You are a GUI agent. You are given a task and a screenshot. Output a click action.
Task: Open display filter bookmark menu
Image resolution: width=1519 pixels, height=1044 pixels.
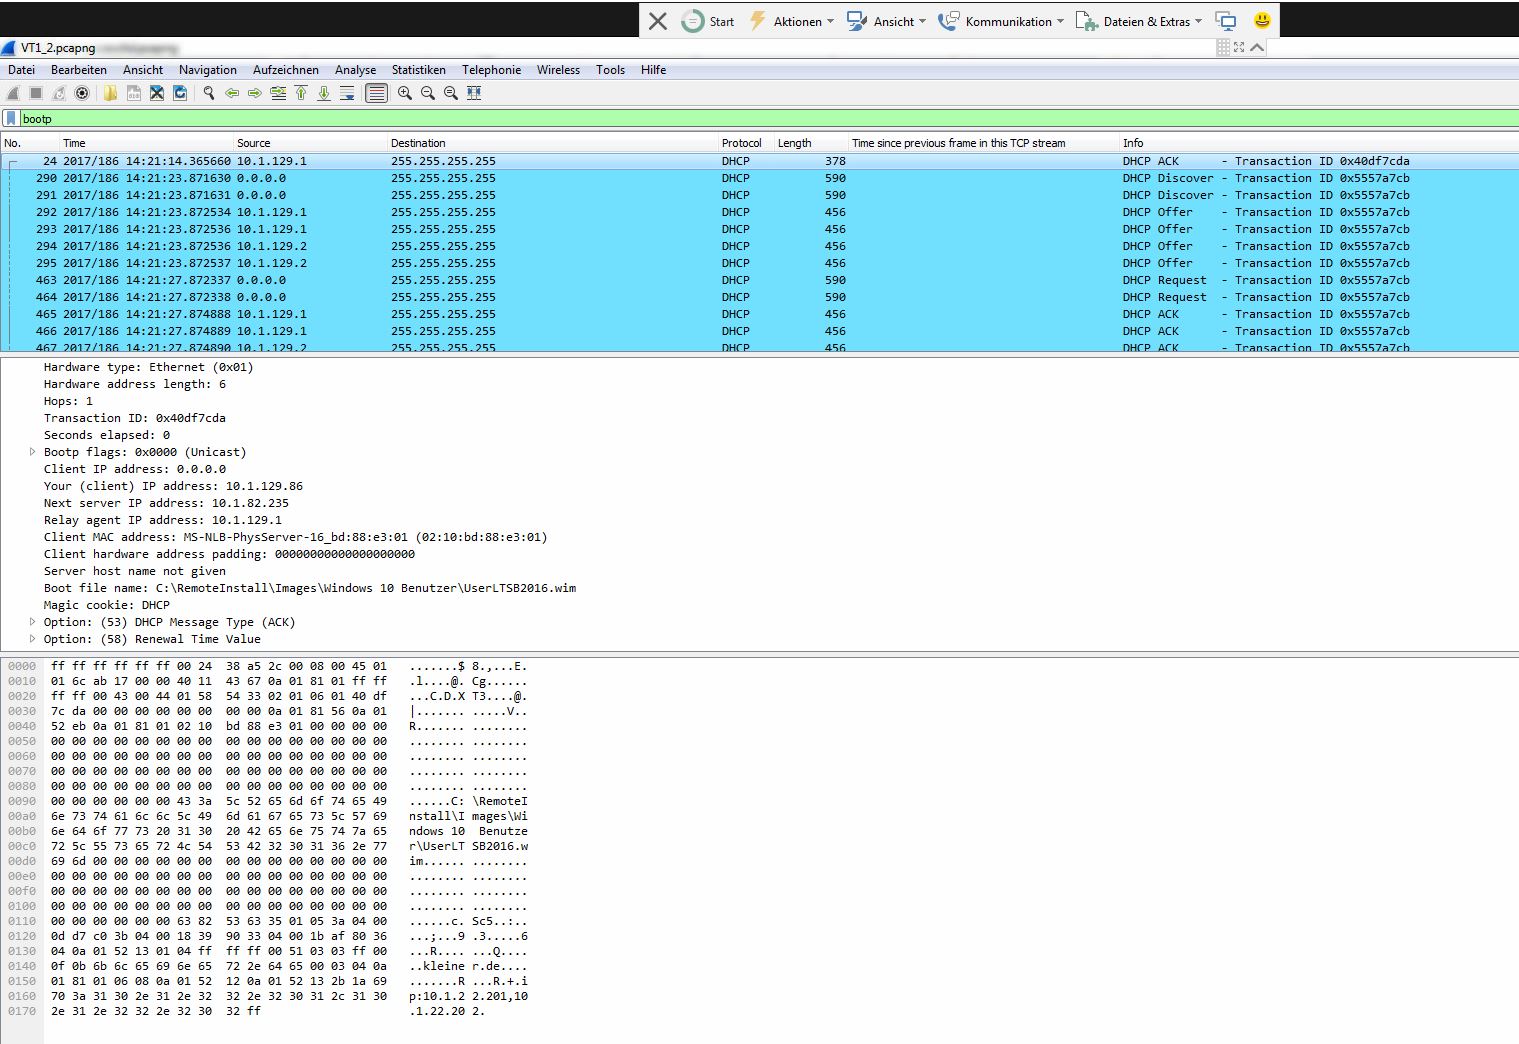(11, 118)
